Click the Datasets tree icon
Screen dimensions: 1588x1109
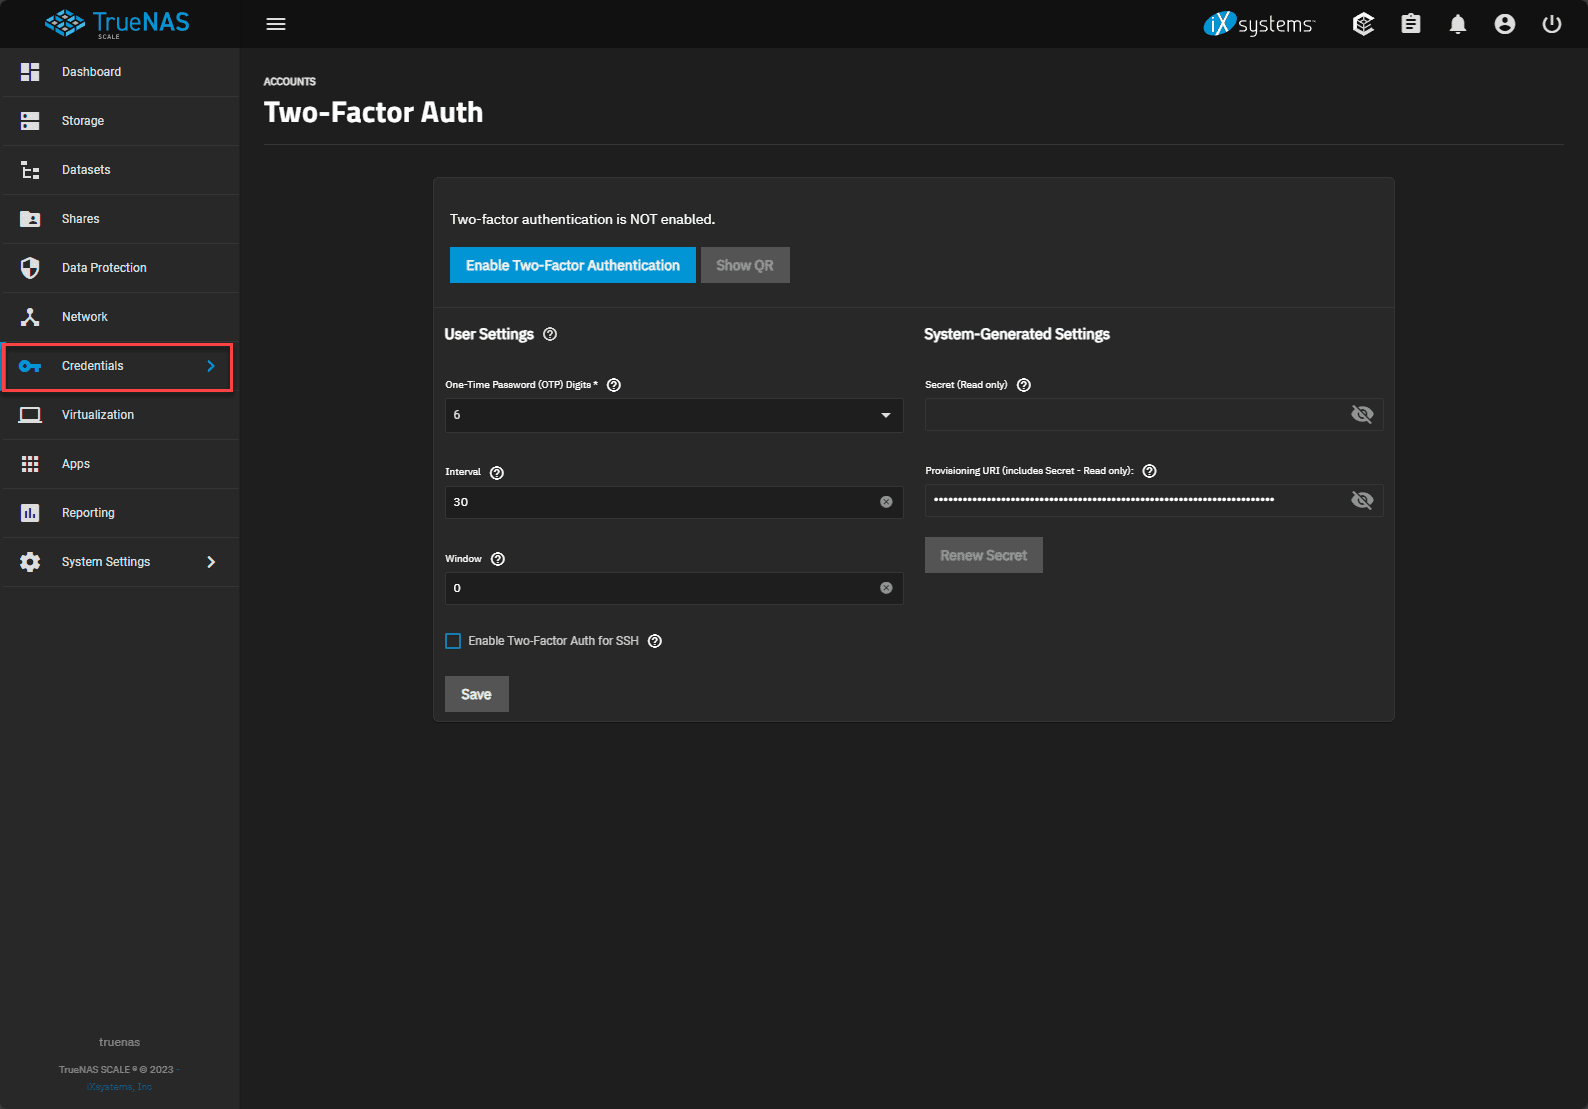[30, 170]
